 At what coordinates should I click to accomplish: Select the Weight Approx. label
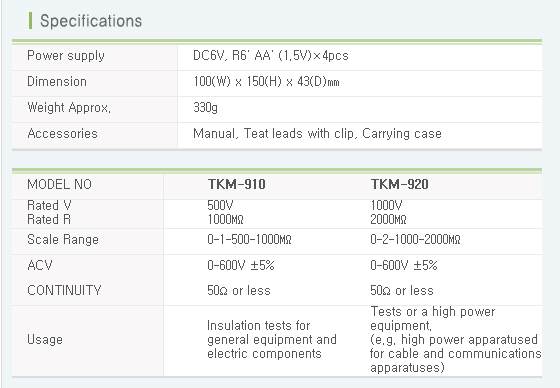coord(69,108)
